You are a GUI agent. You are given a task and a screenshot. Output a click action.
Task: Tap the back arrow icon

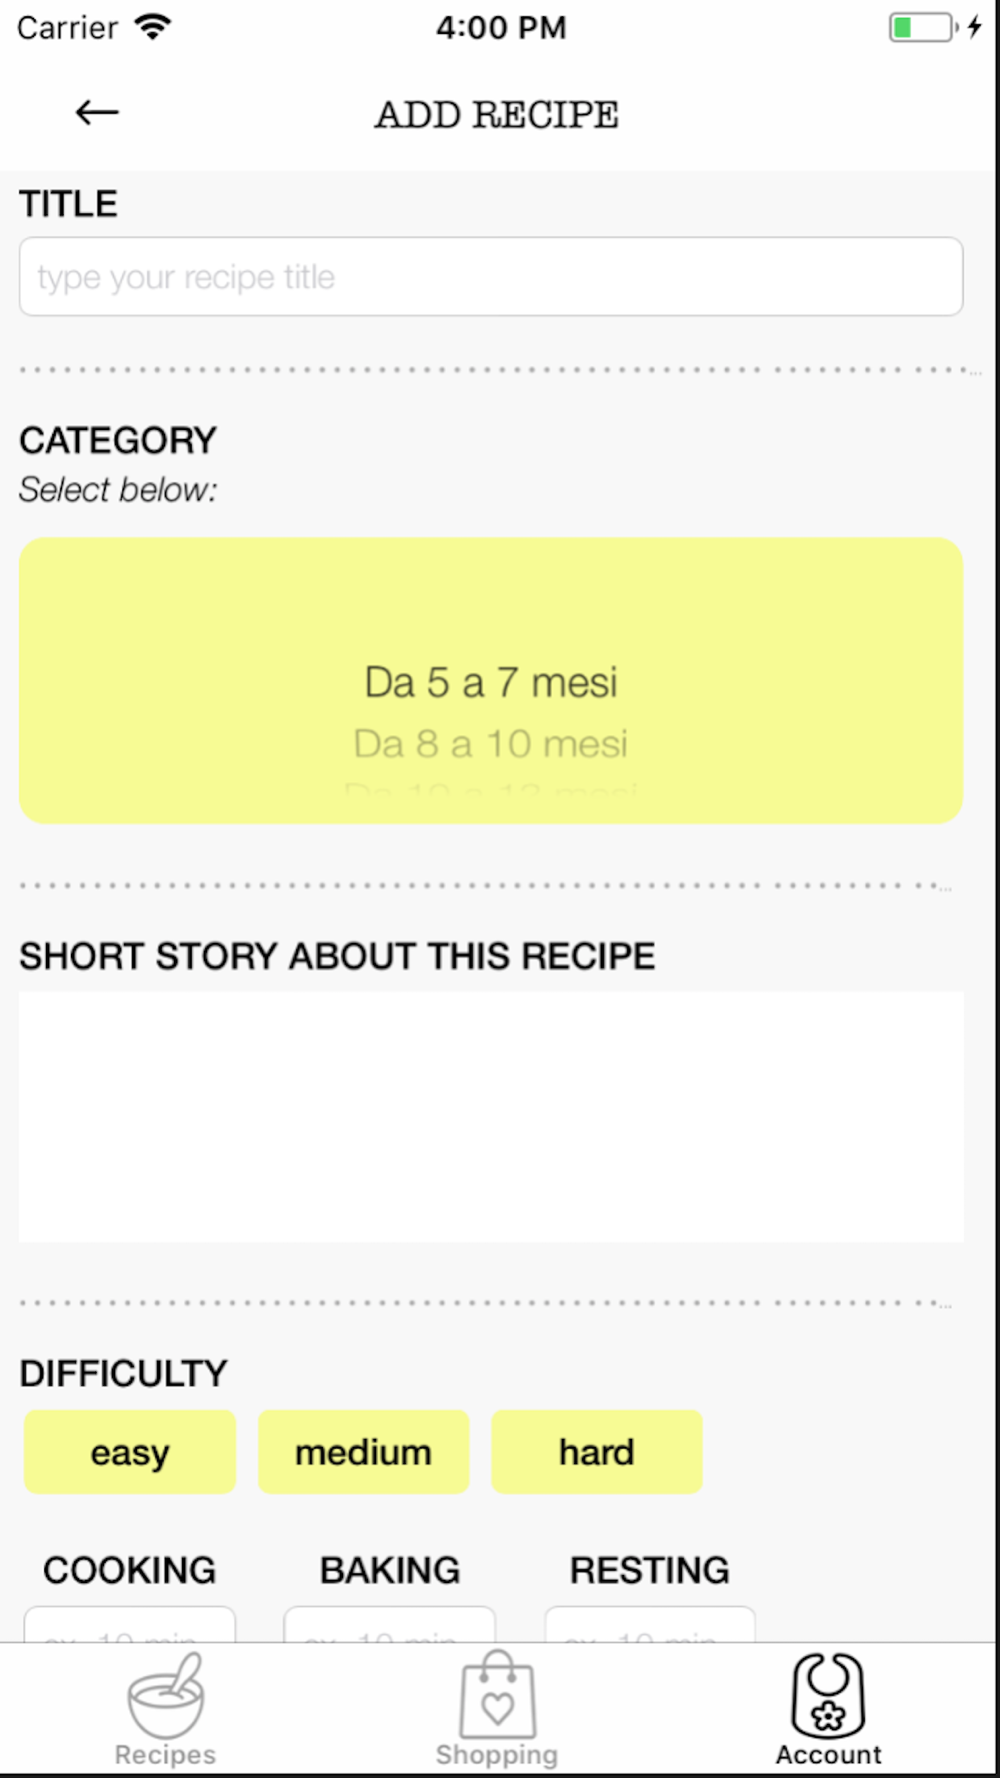click(97, 112)
